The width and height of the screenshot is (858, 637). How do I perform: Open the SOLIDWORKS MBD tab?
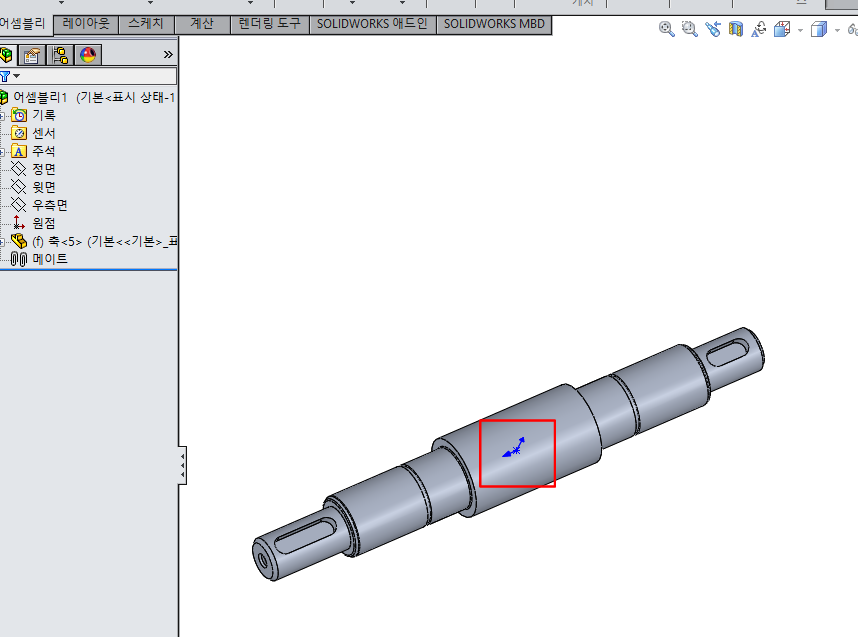click(494, 24)
